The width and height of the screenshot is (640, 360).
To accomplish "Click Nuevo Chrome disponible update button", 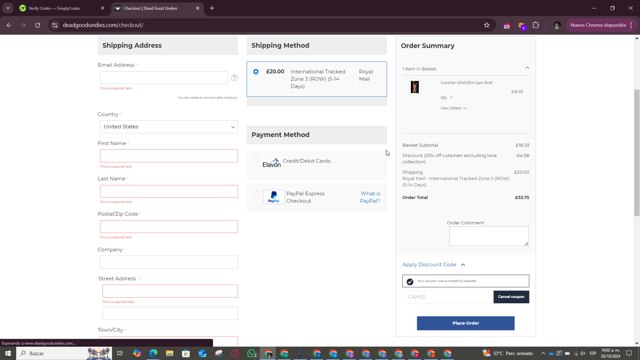I will coord(598,25).
